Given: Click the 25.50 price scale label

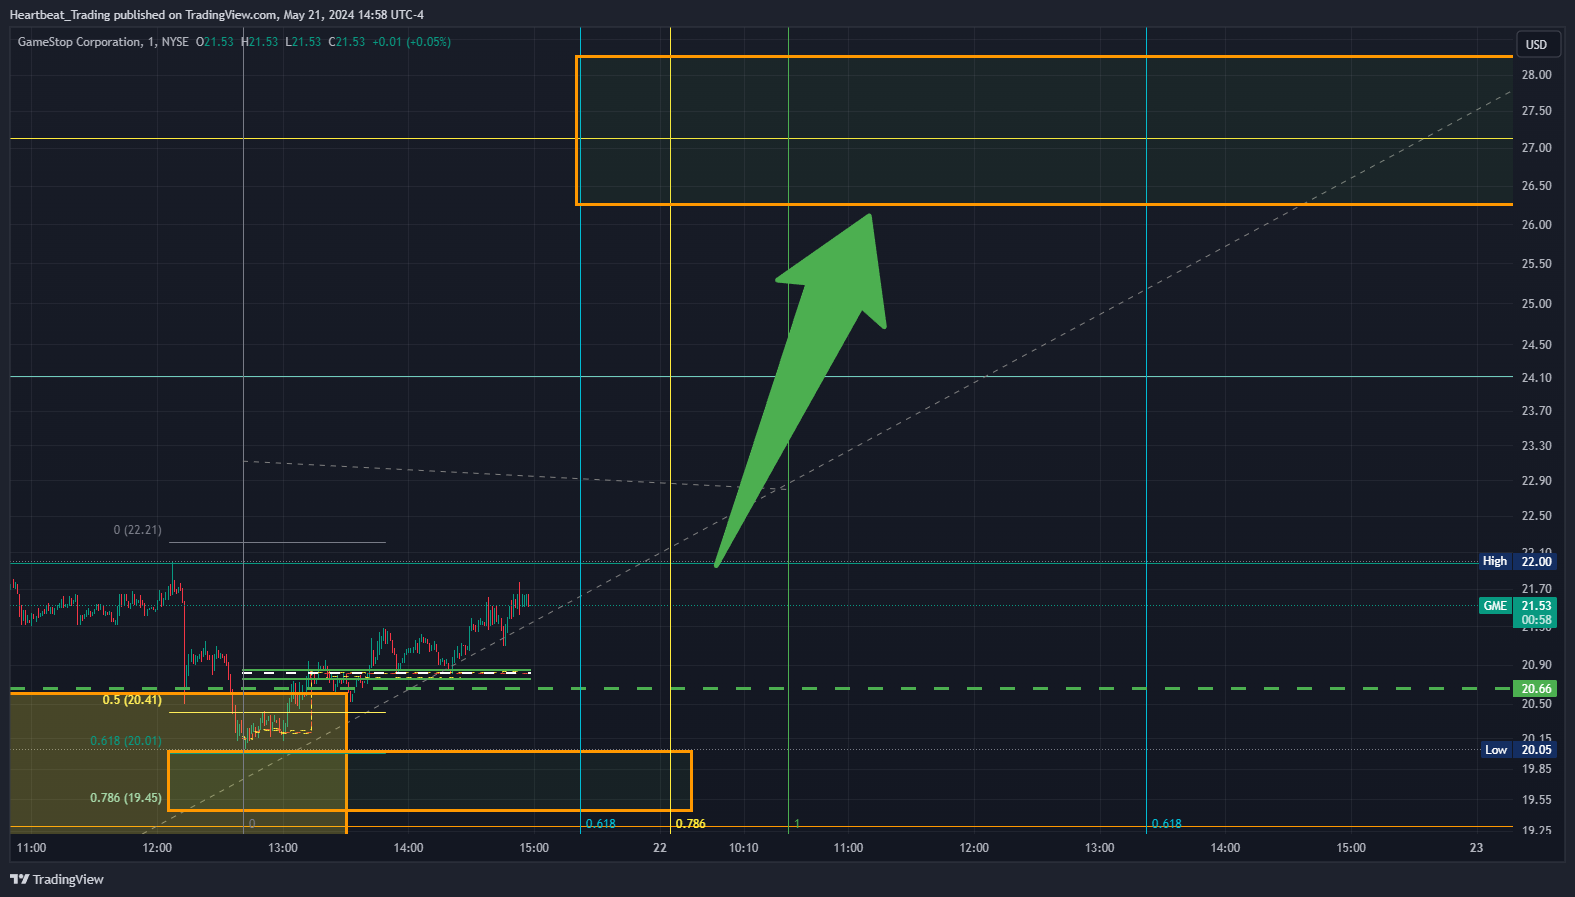Looking at the screenshot, I should (x=1536, y=264).
